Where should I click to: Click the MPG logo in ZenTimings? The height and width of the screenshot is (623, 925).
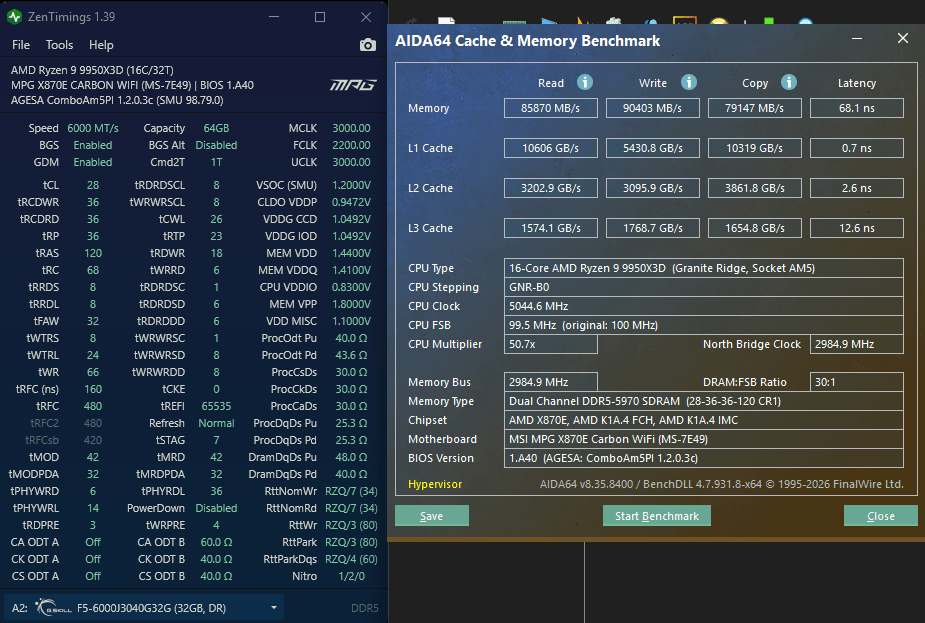[353, 86]
